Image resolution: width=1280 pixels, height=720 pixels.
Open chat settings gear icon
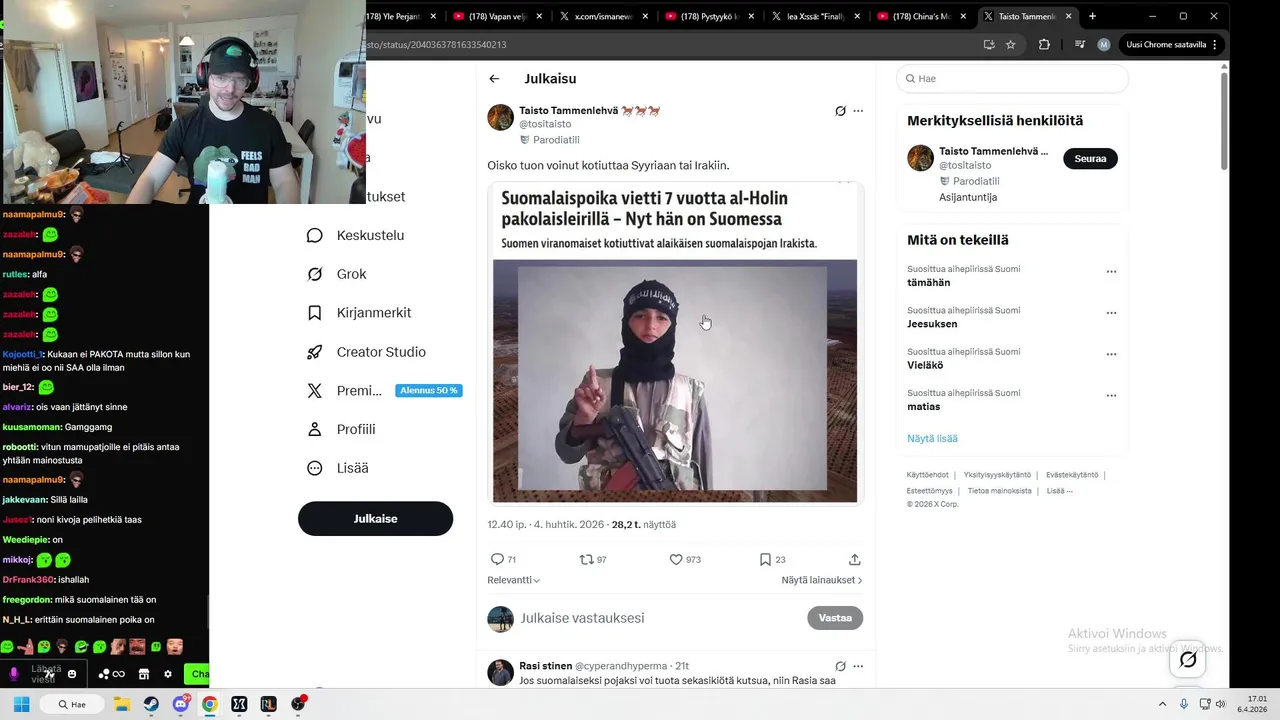pos(168,674)
